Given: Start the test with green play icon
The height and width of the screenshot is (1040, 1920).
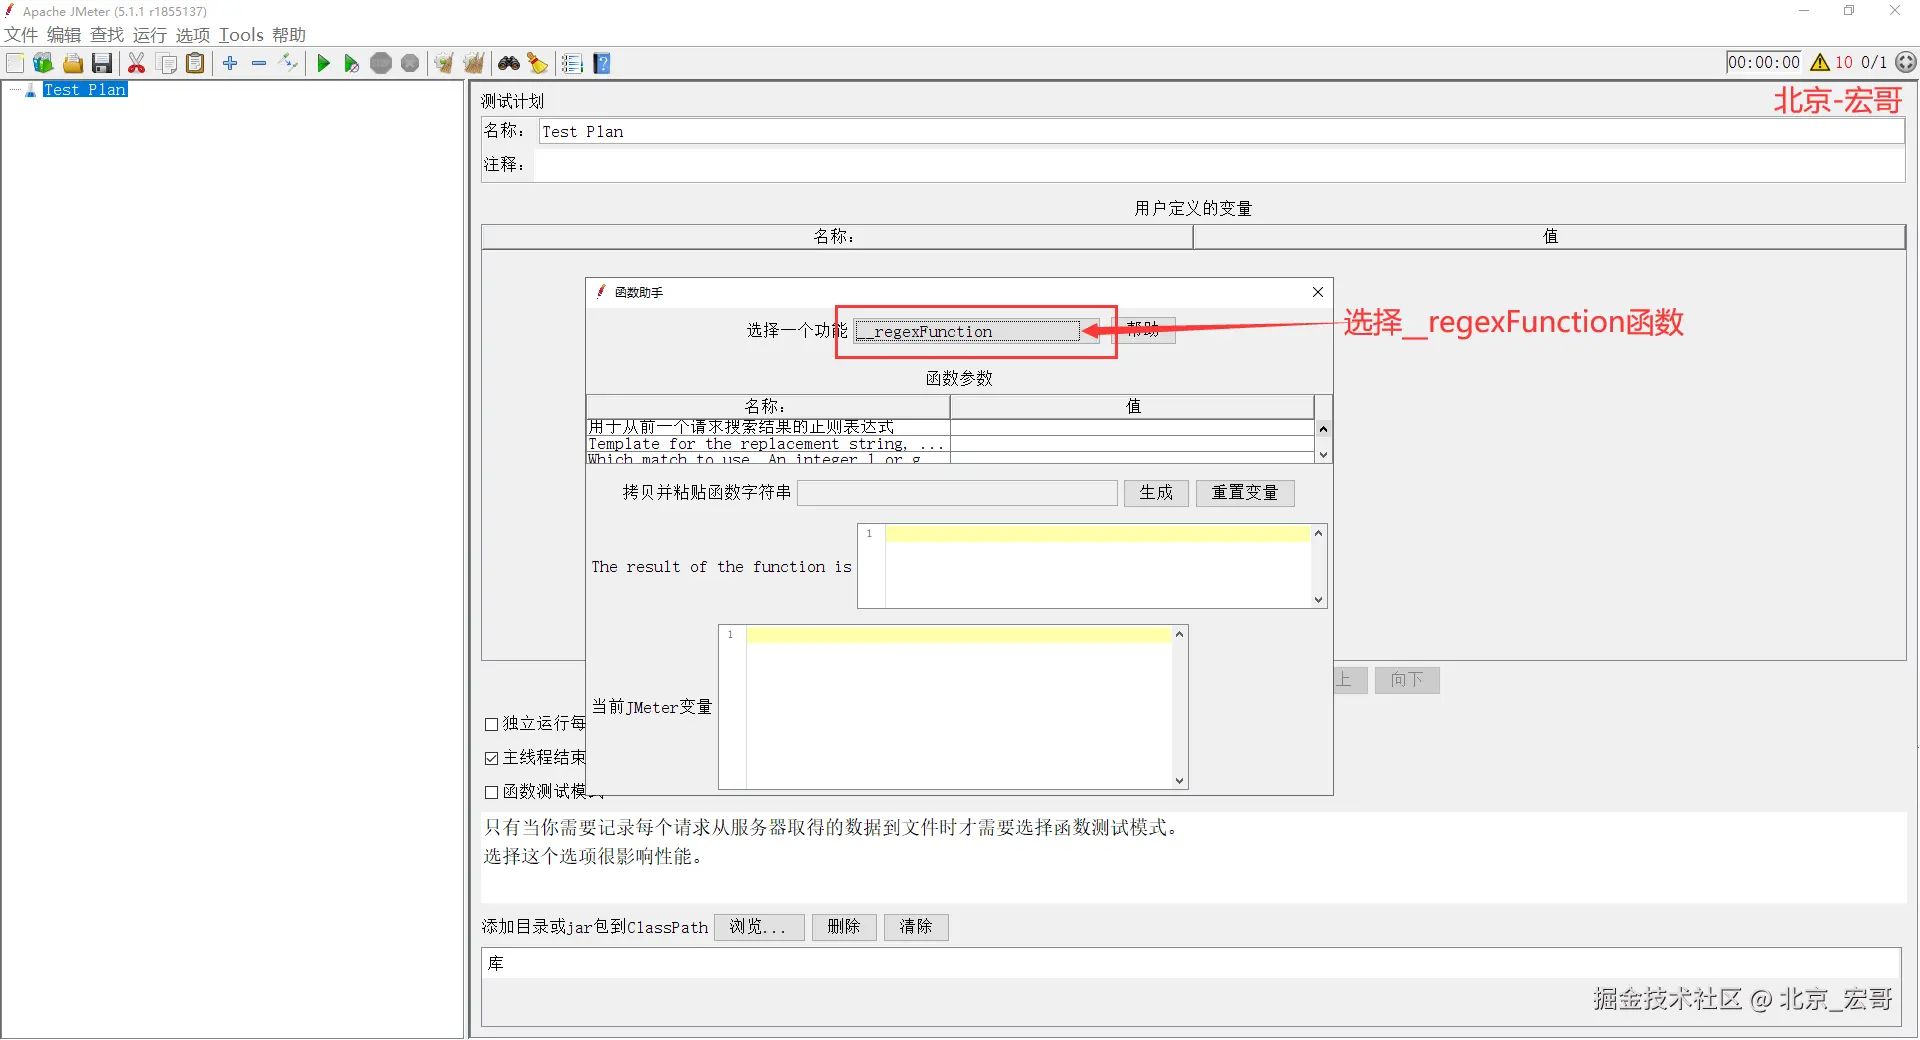Looking at the screenshot, I should [x=323, y=64].
